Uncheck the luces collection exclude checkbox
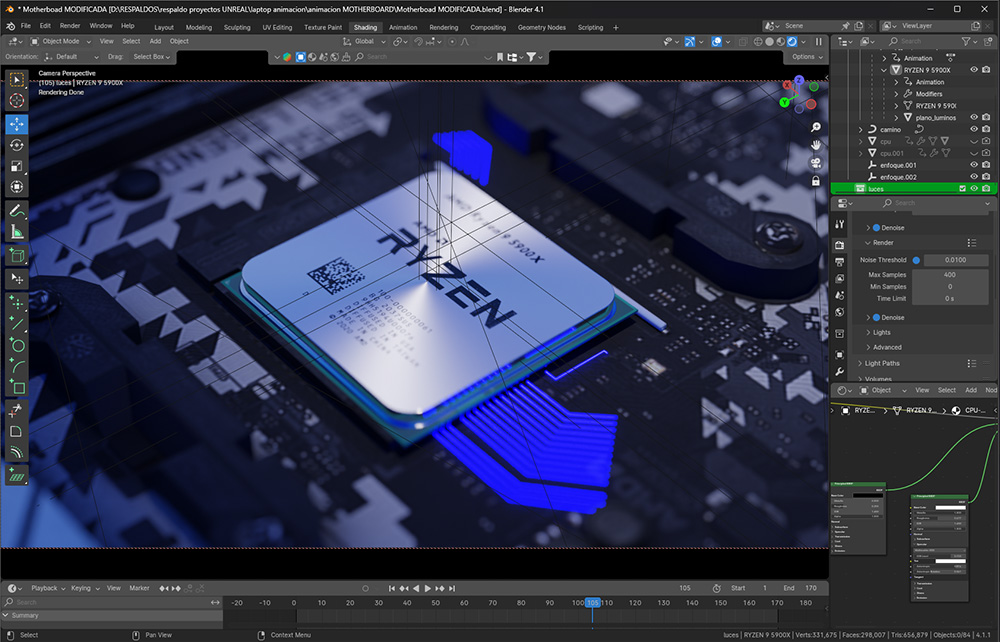Viewport: 1000px width, 642px height. pos(962,188)
